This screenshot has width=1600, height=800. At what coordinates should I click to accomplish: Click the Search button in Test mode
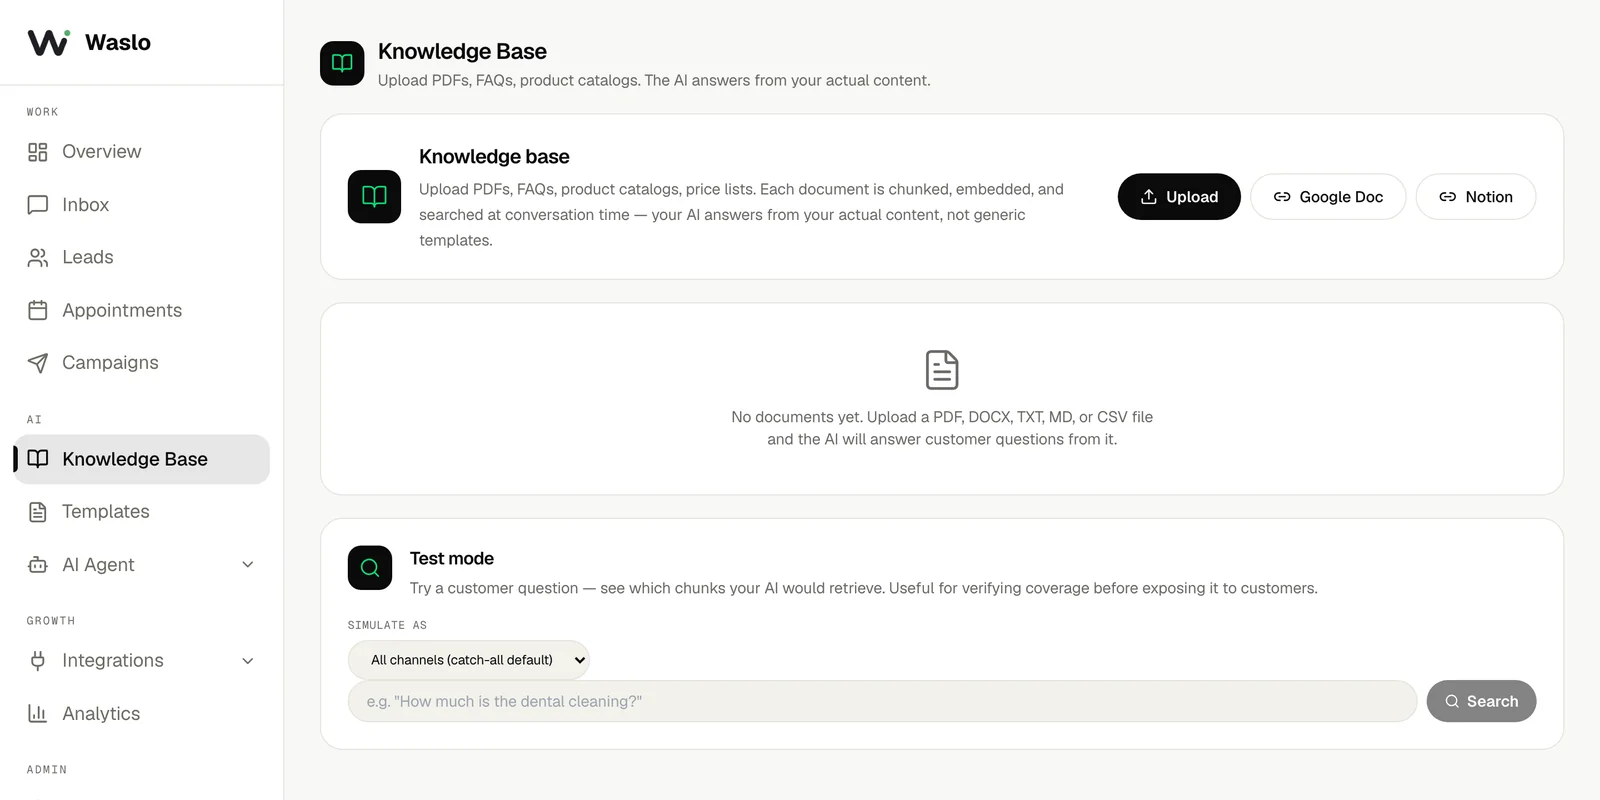click(x=1481, y=702)
